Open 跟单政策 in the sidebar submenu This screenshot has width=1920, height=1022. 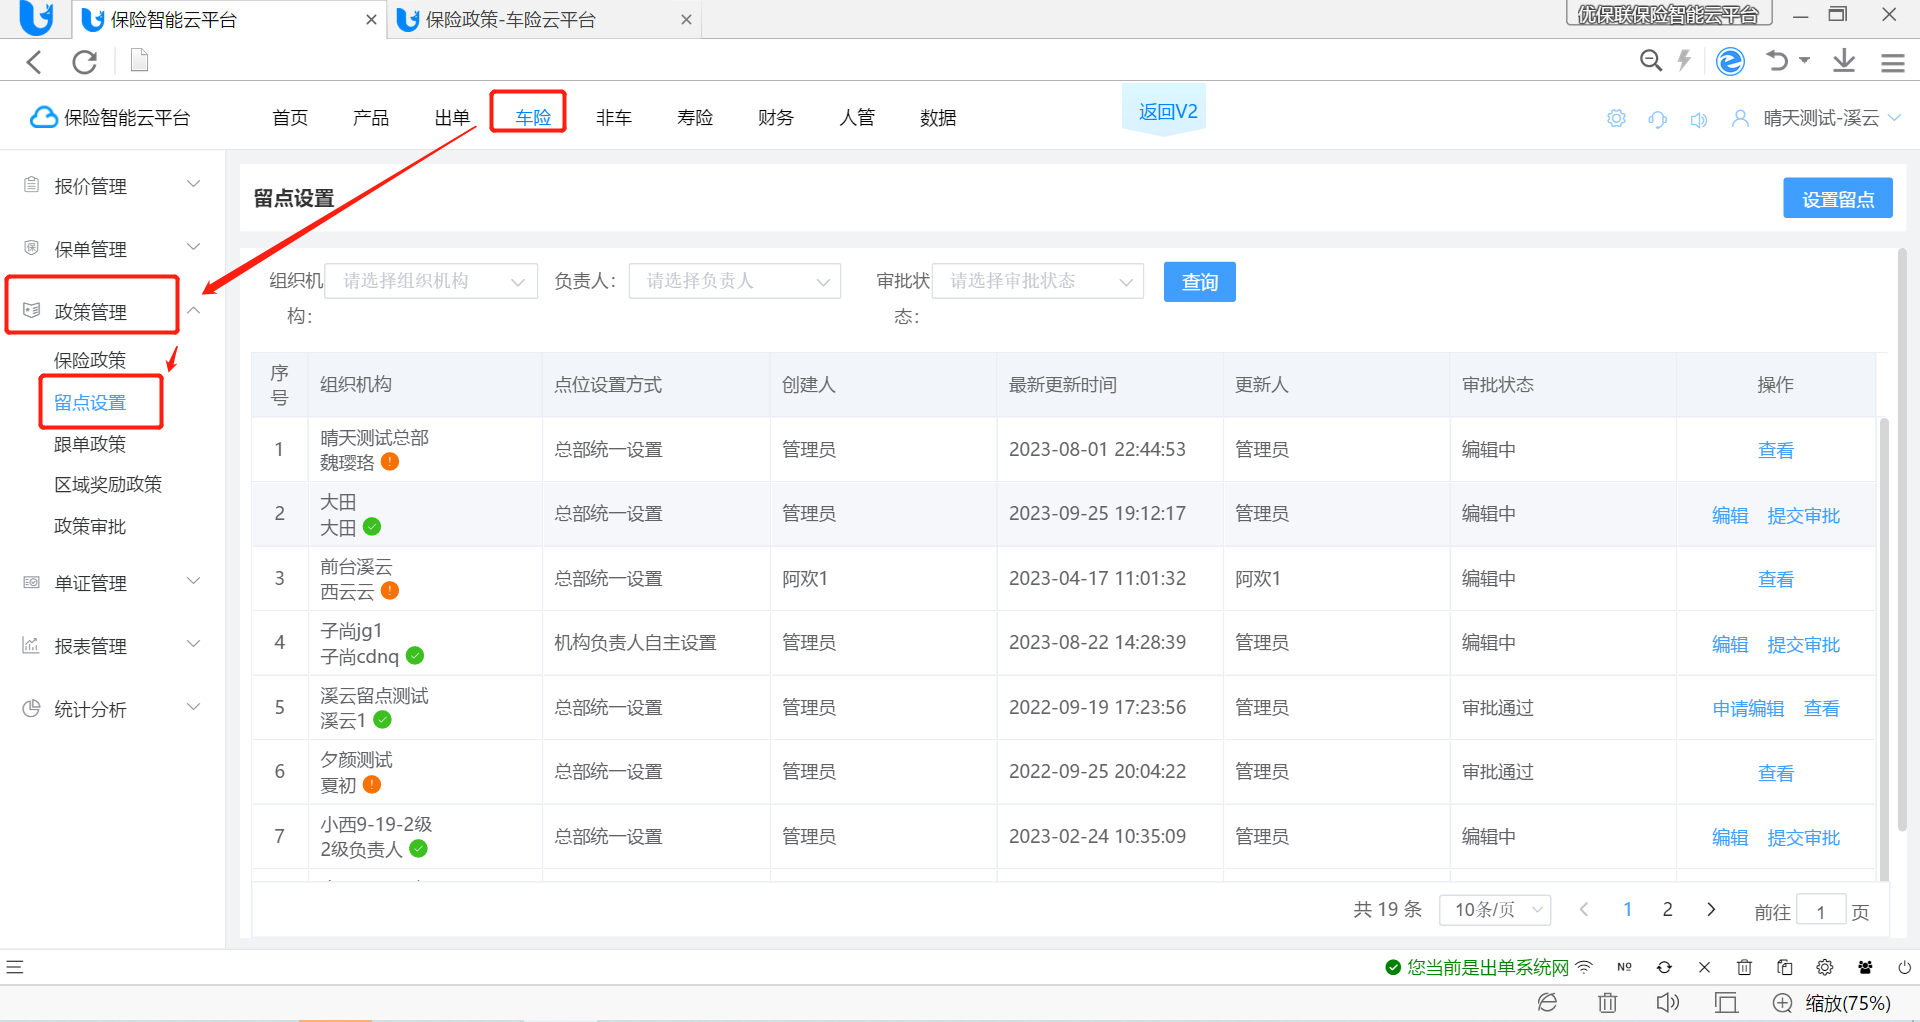(x=90, y=444)
